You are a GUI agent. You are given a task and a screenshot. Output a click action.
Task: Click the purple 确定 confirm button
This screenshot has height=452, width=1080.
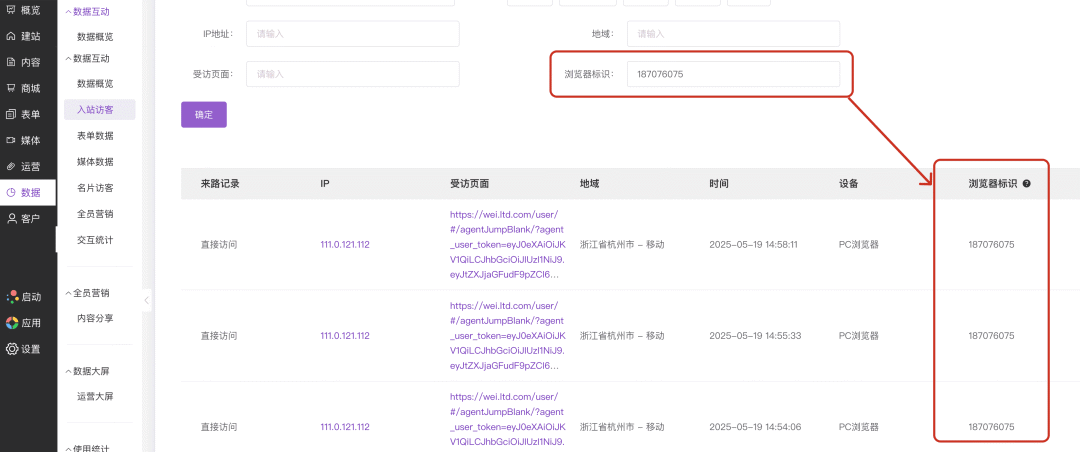click(x=204, y=114)
